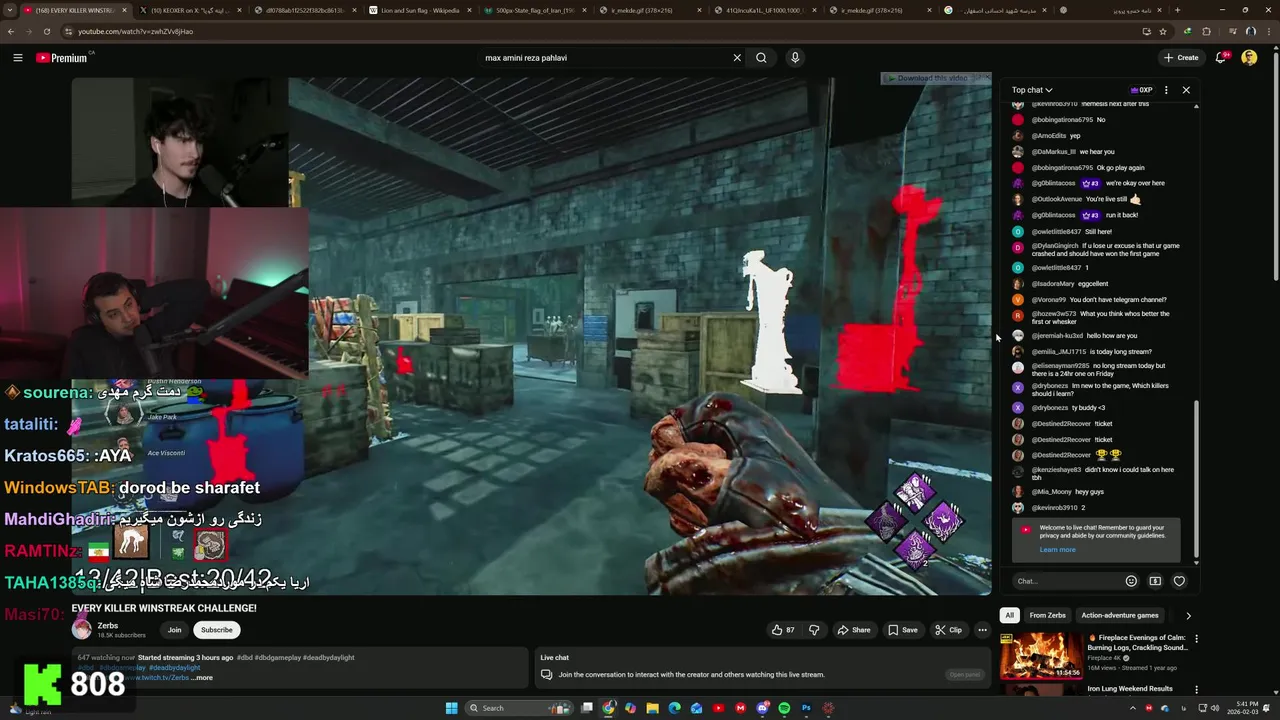1280x720 pixels.
Task: Join the Zerbs channel membership
Action: click(174, 630)
